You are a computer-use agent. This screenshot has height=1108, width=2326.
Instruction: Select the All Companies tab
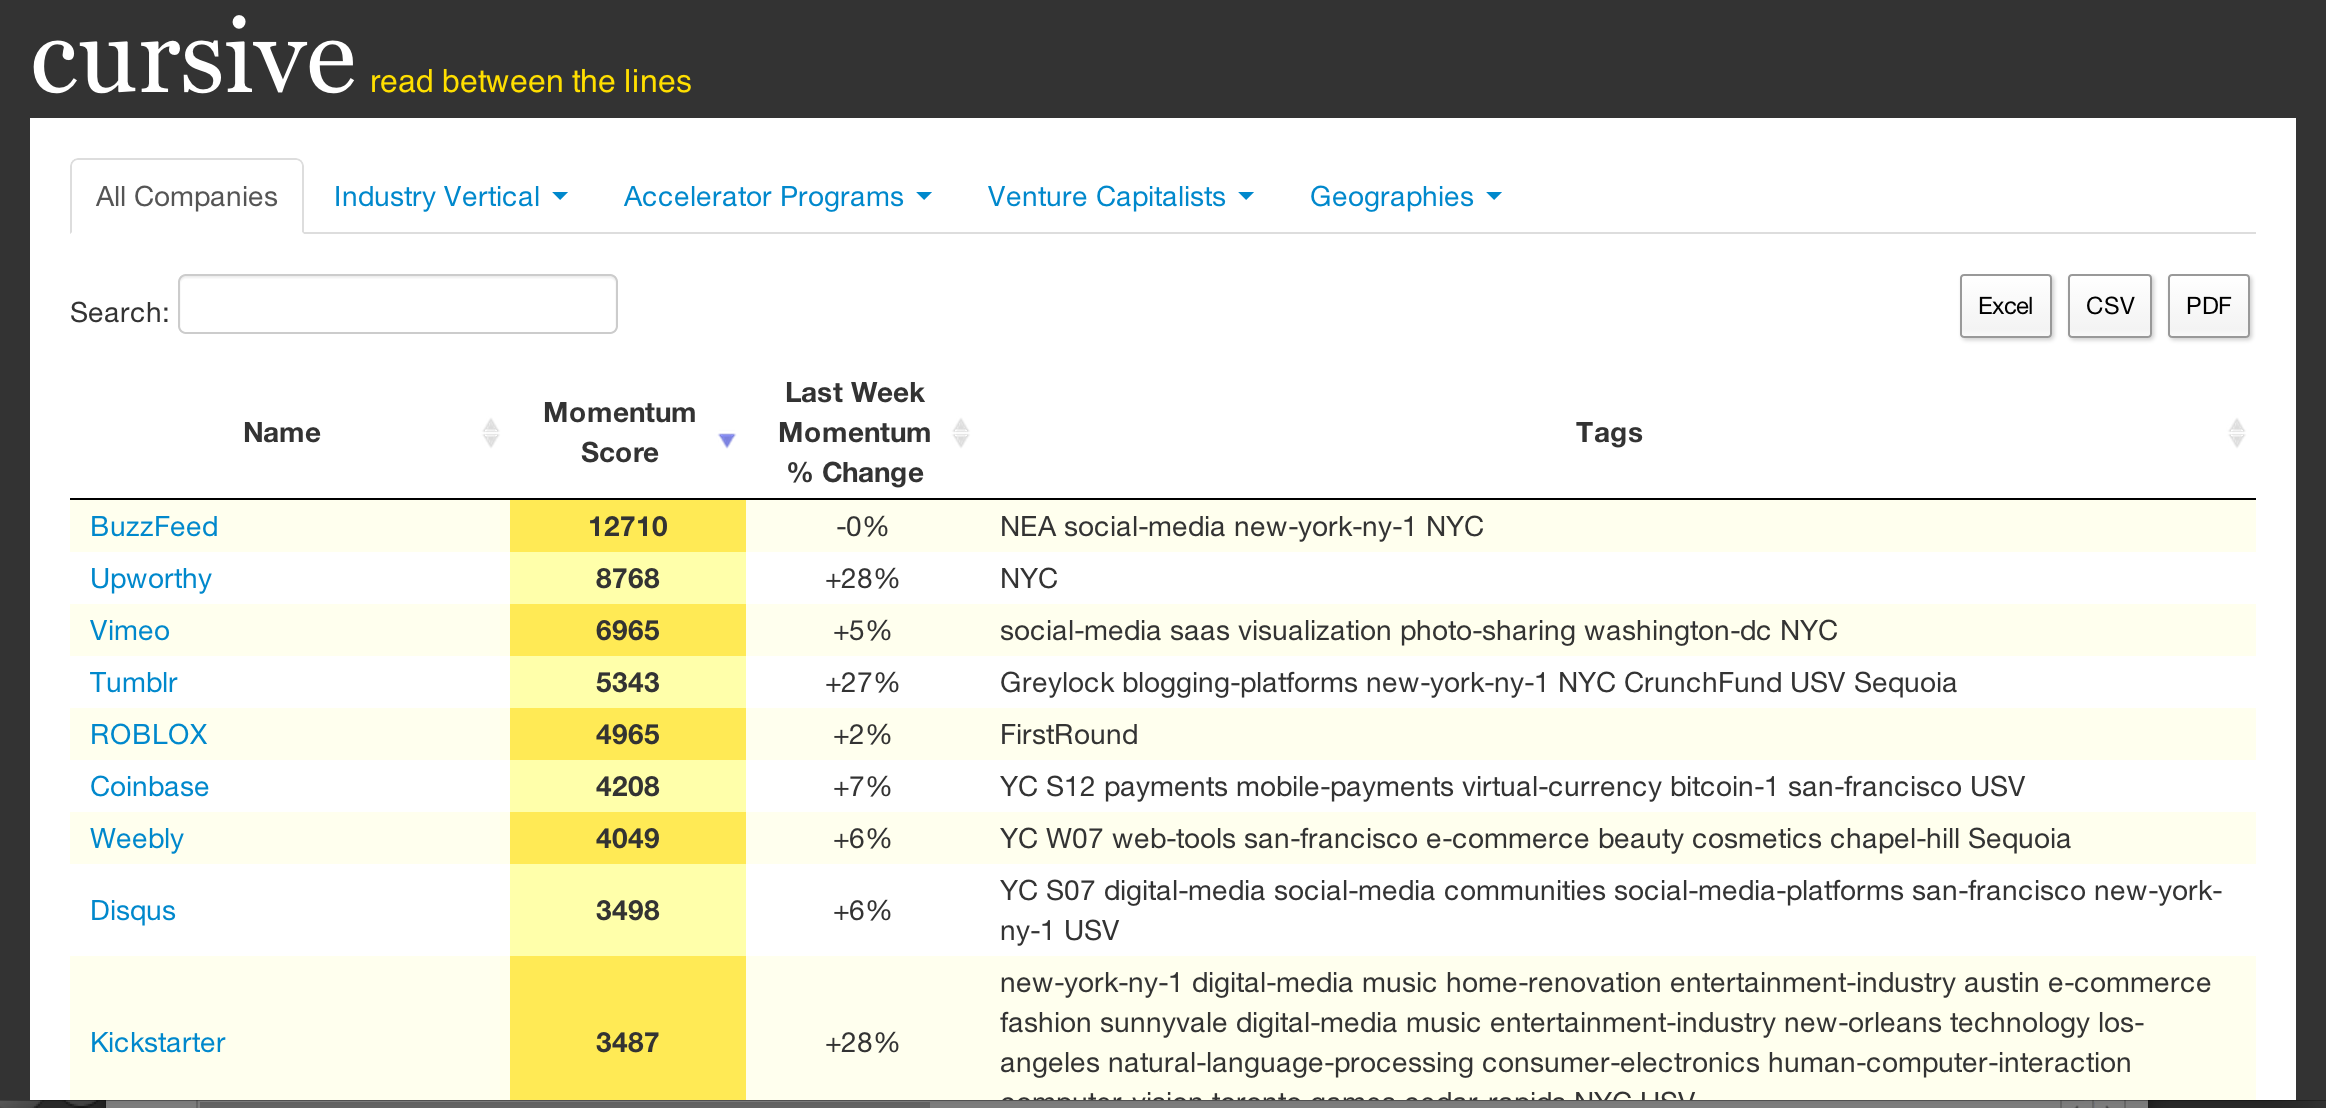pyautogui.click(x=187, y=197)
